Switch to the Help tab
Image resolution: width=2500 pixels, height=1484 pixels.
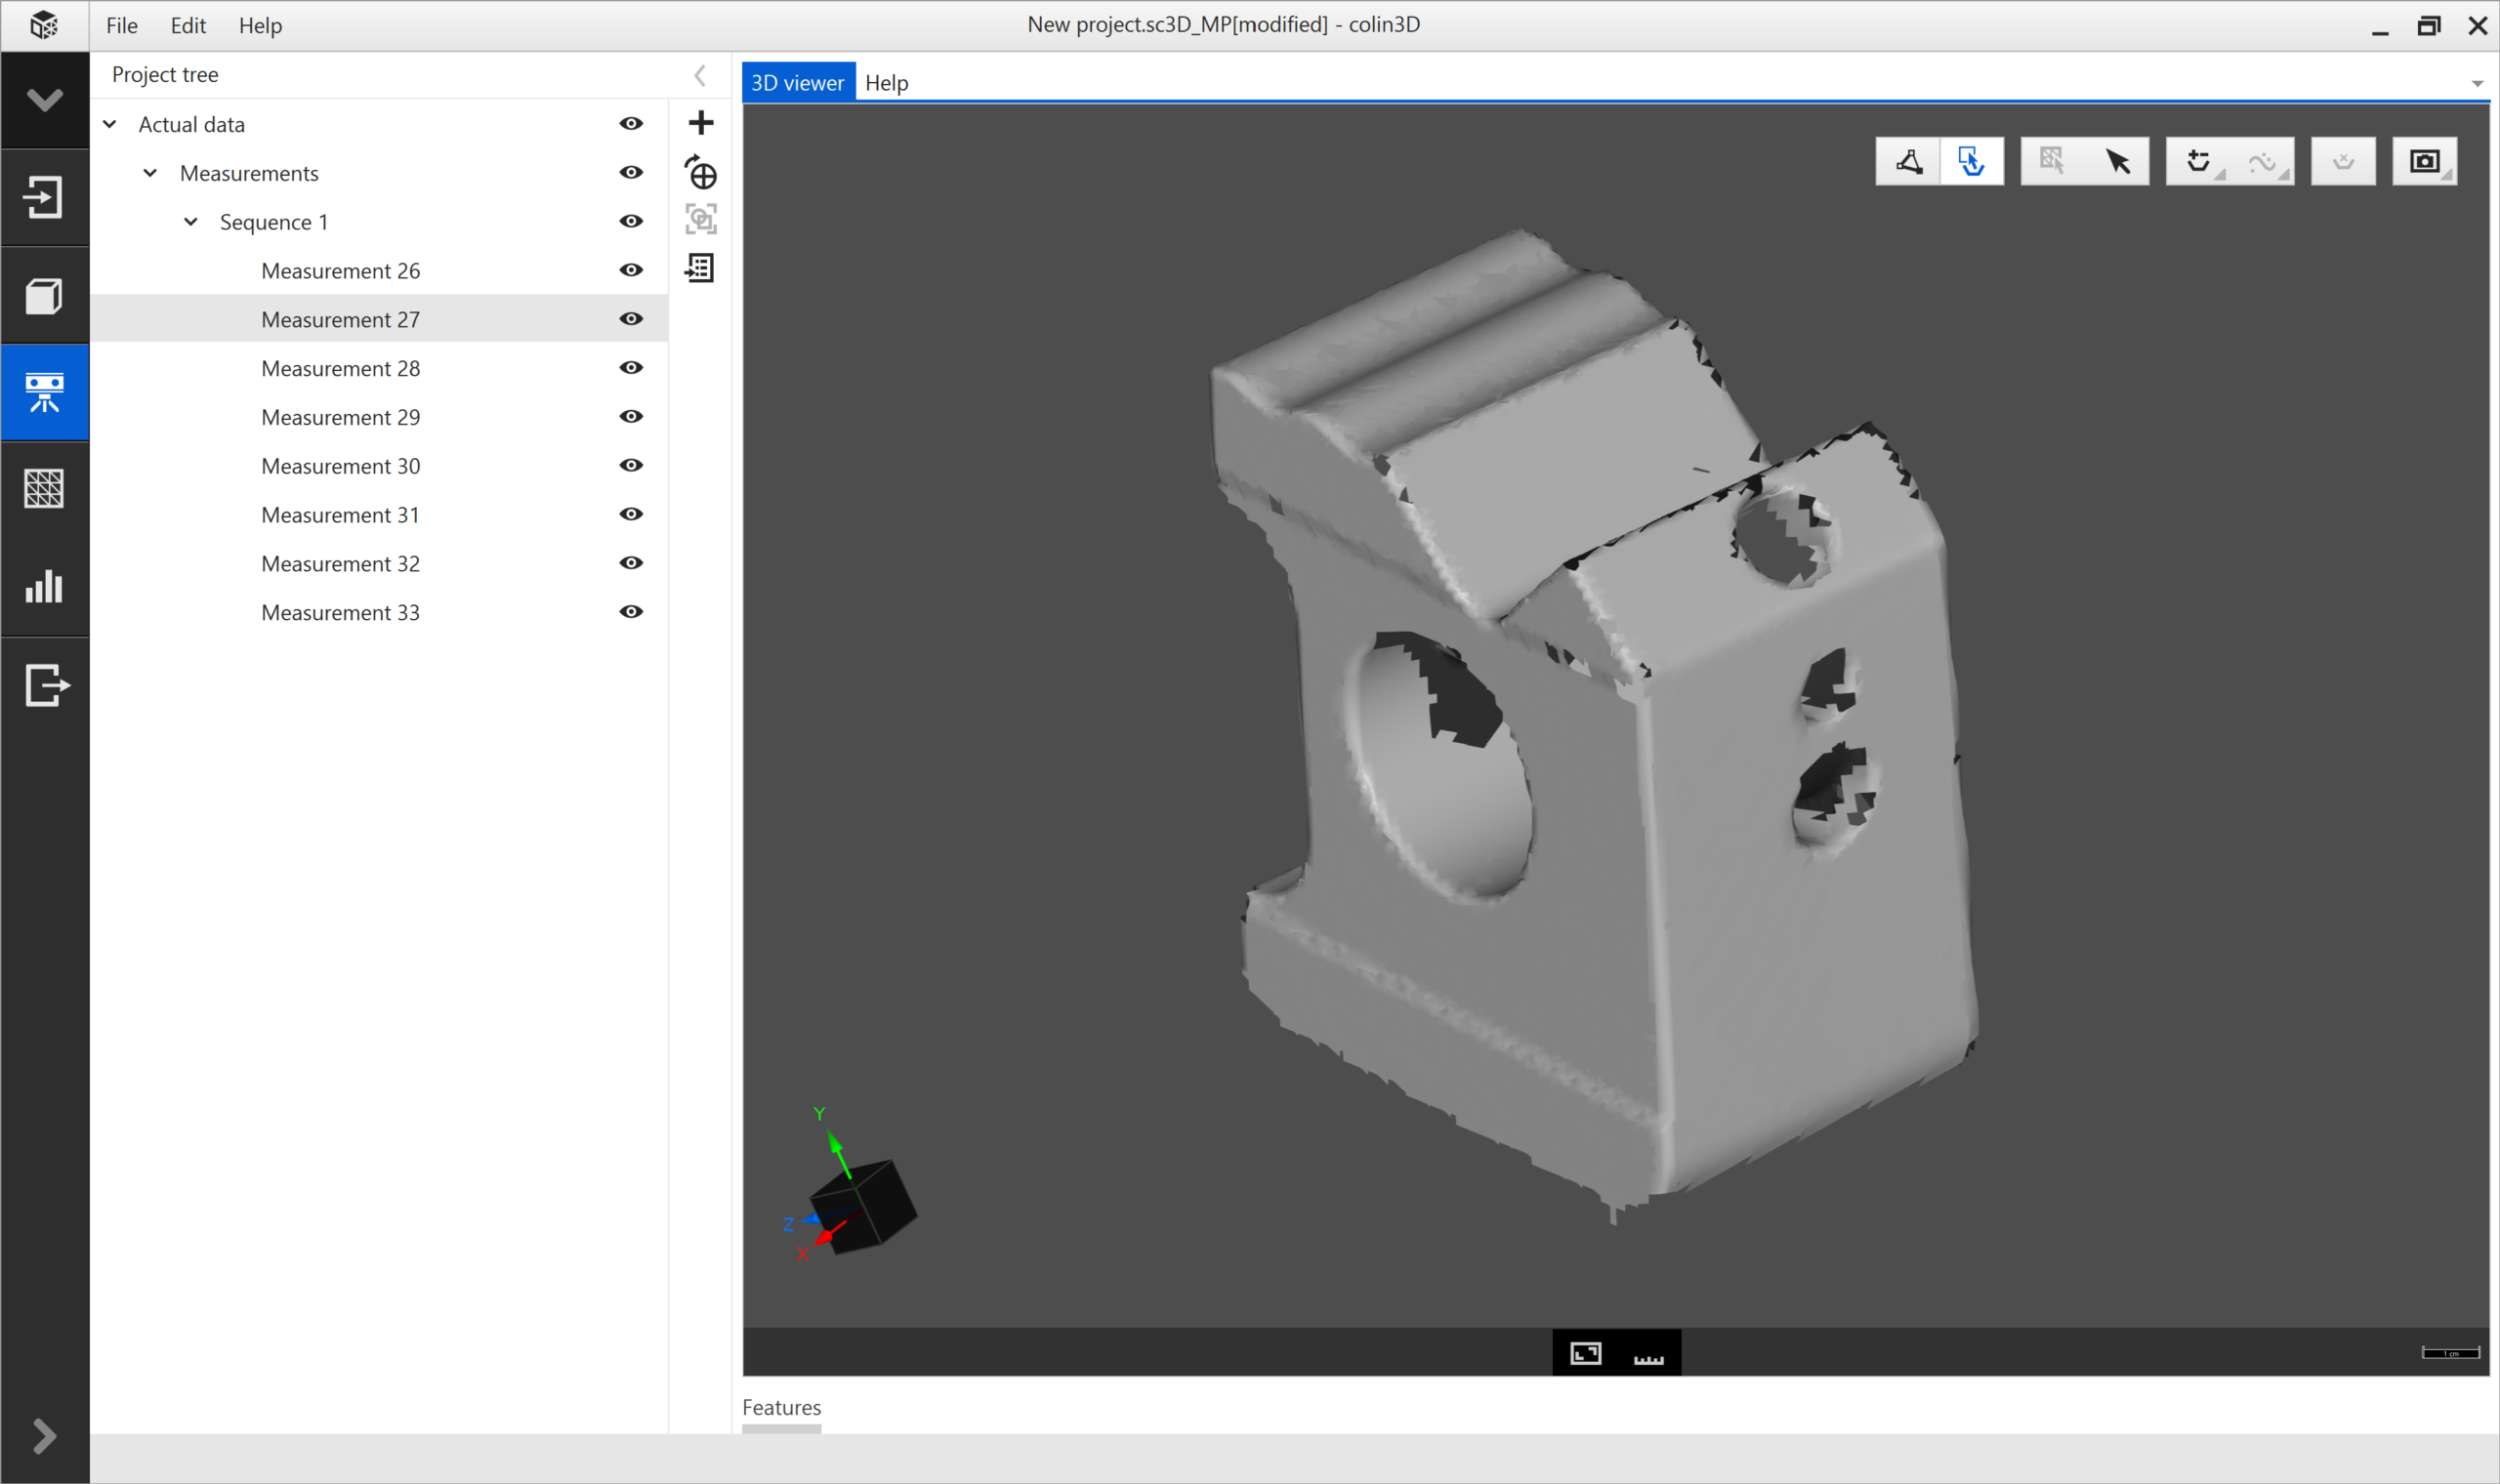[x=886, y=83]
